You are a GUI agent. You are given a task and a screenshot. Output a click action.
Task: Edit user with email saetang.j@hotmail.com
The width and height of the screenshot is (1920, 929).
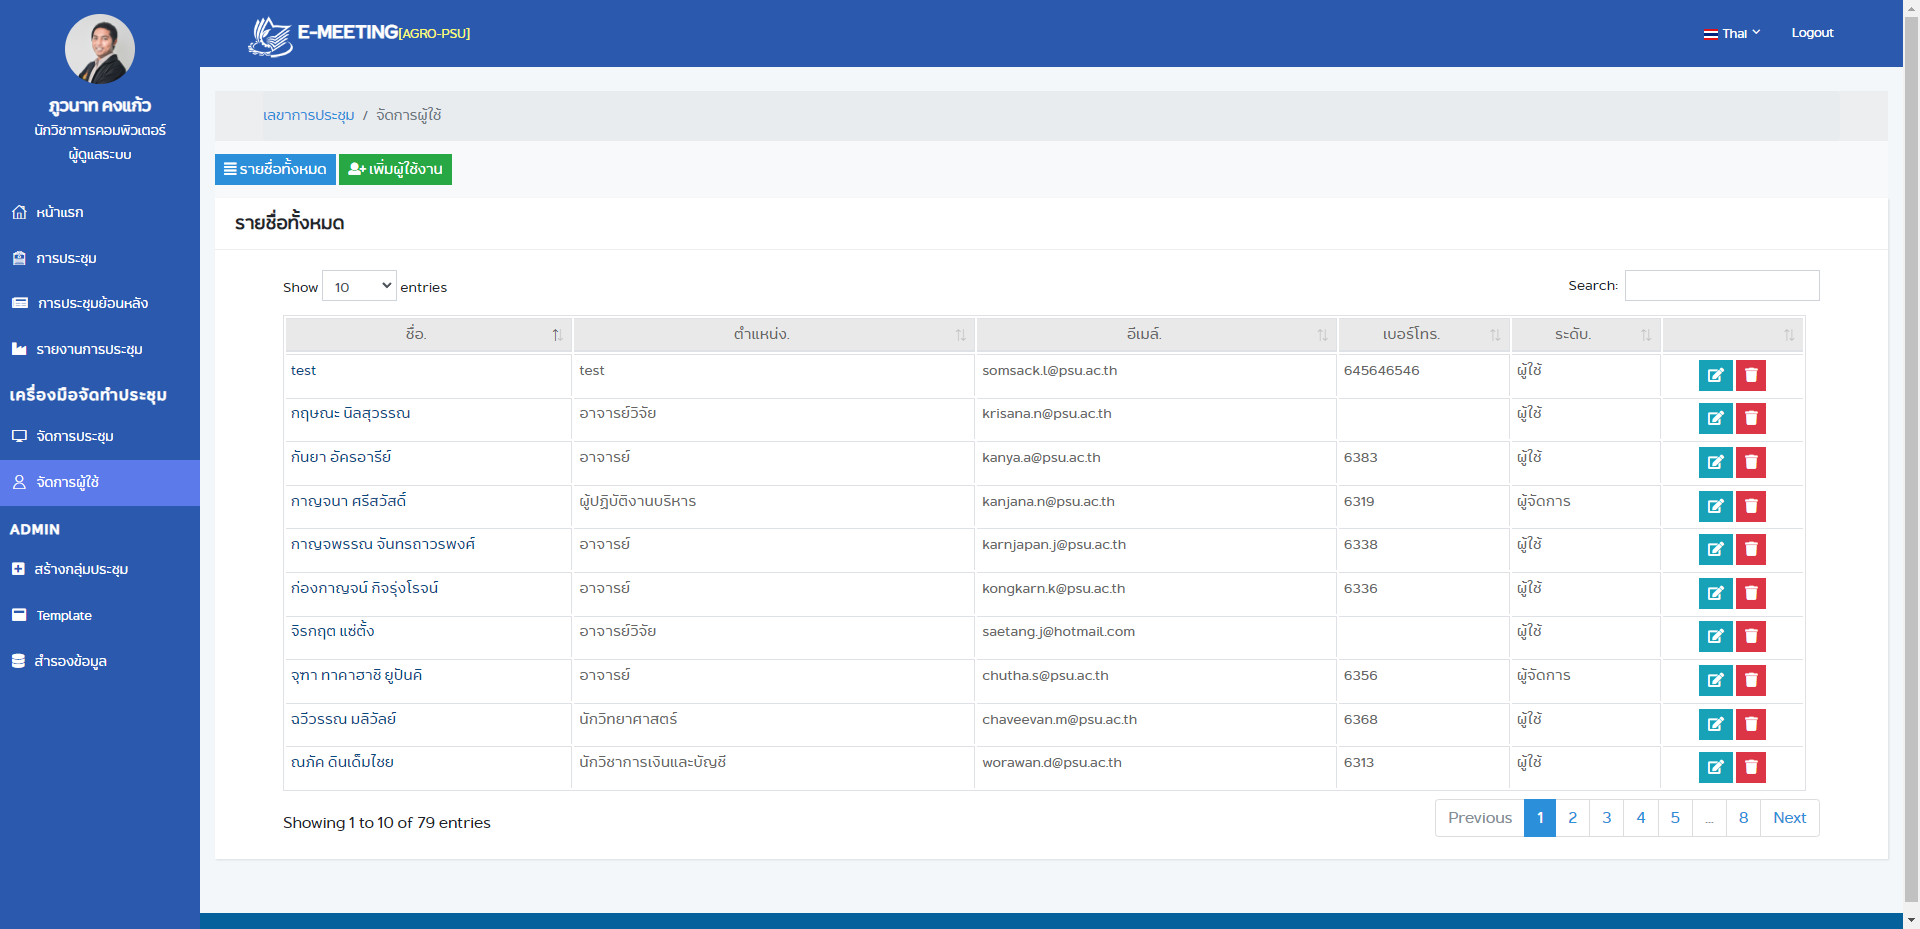point(1715,636)
